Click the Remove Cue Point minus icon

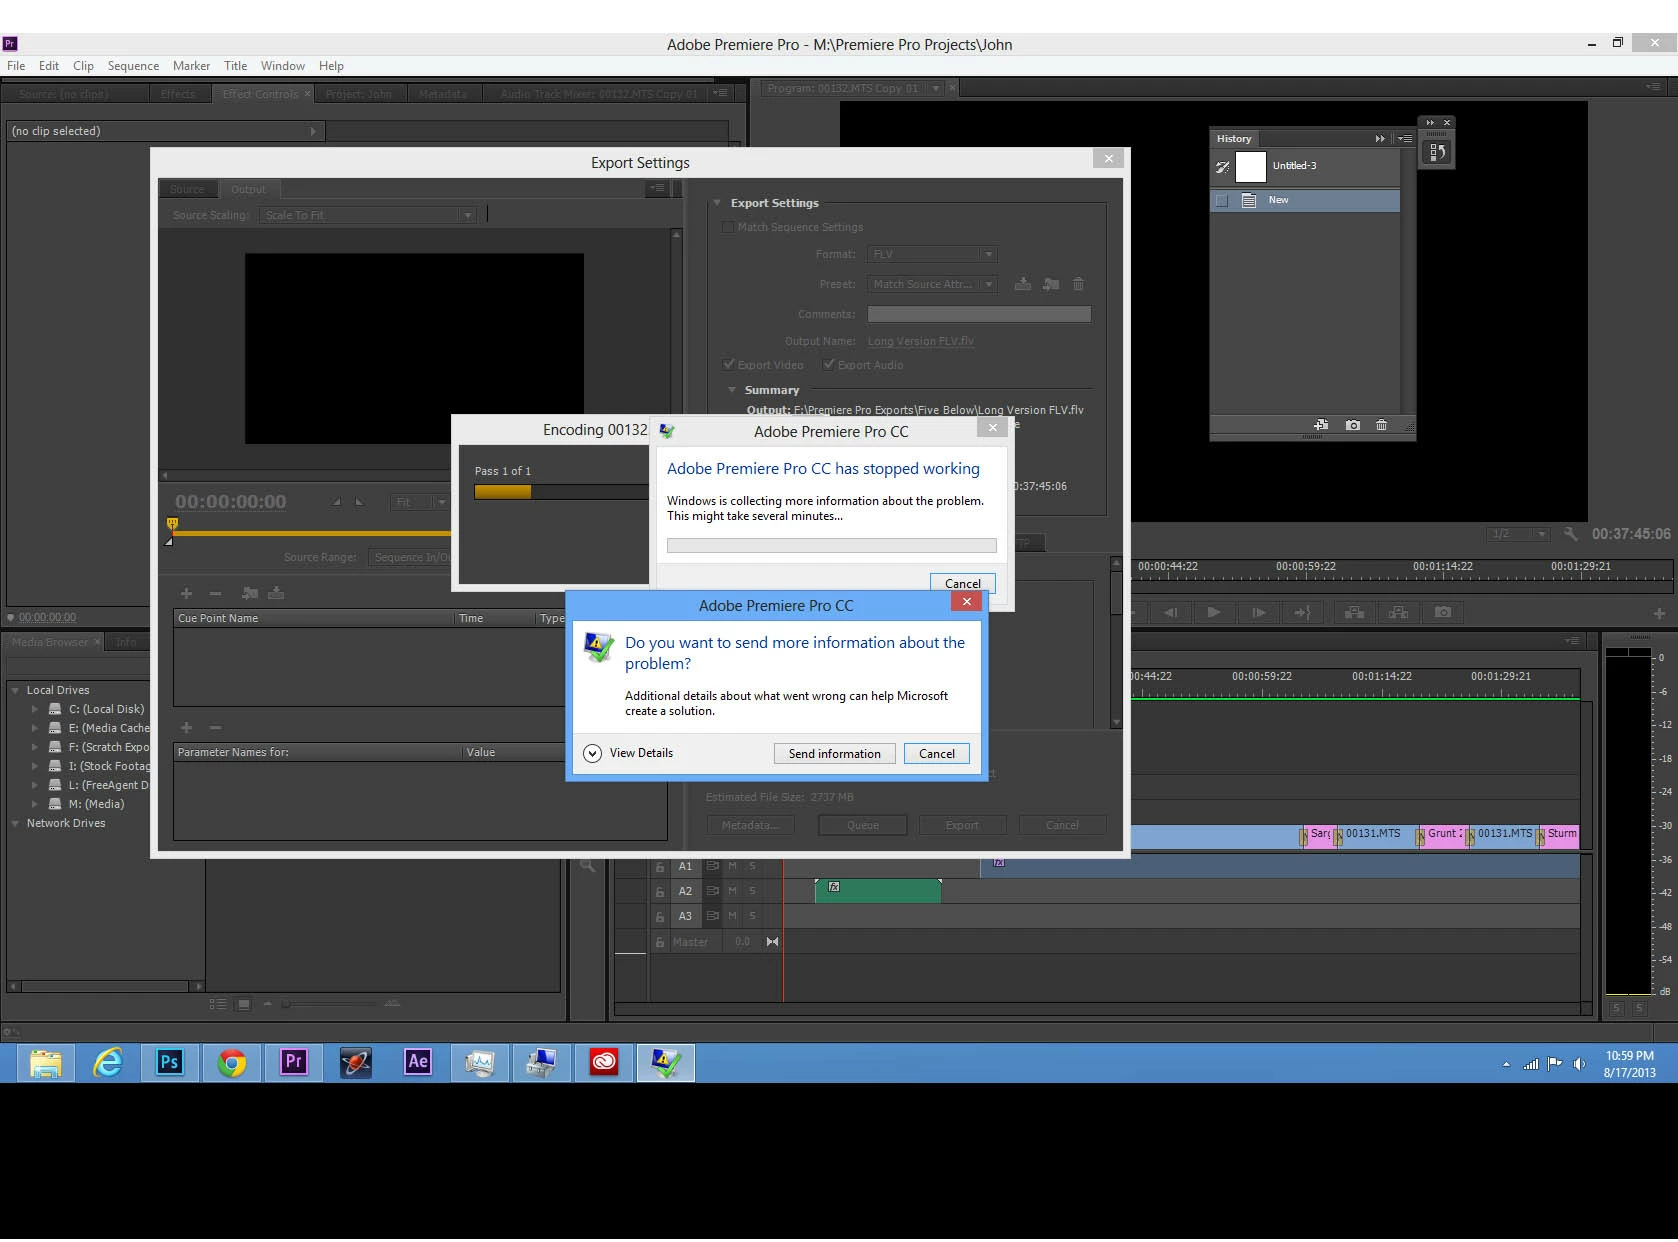(x=215, y=593)
